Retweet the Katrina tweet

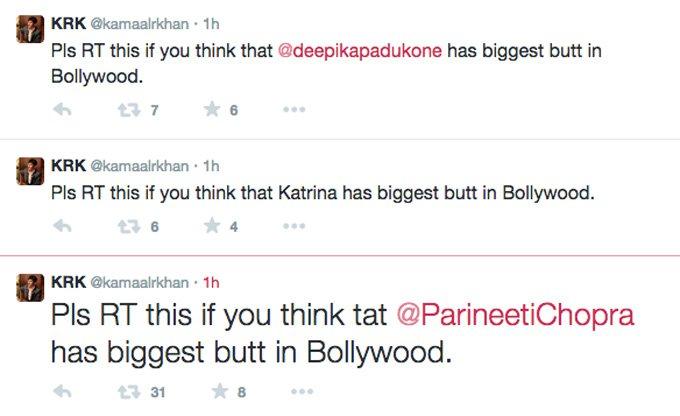[x=129, y=226]
